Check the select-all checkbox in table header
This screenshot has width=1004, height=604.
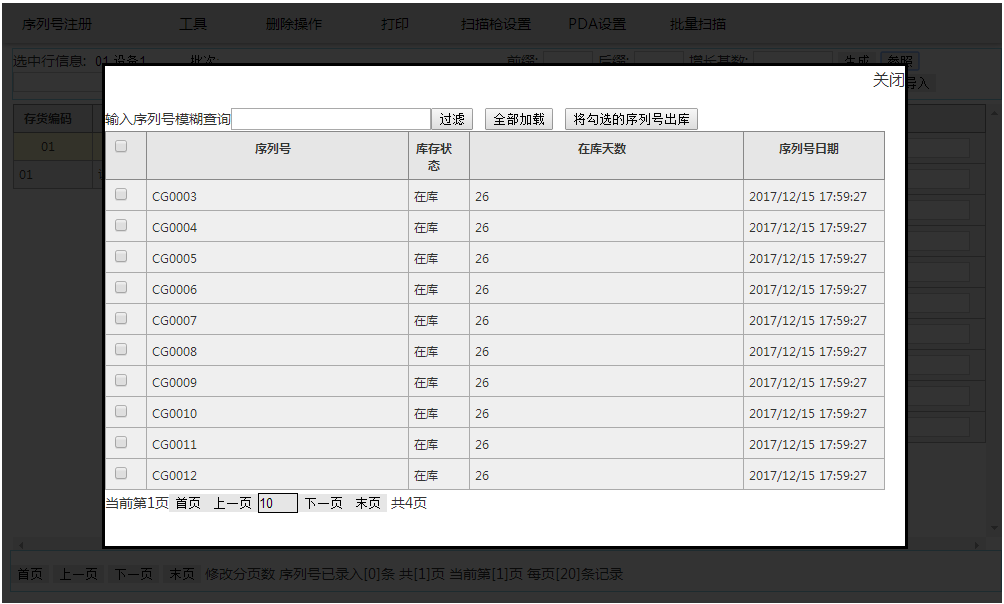121,146
